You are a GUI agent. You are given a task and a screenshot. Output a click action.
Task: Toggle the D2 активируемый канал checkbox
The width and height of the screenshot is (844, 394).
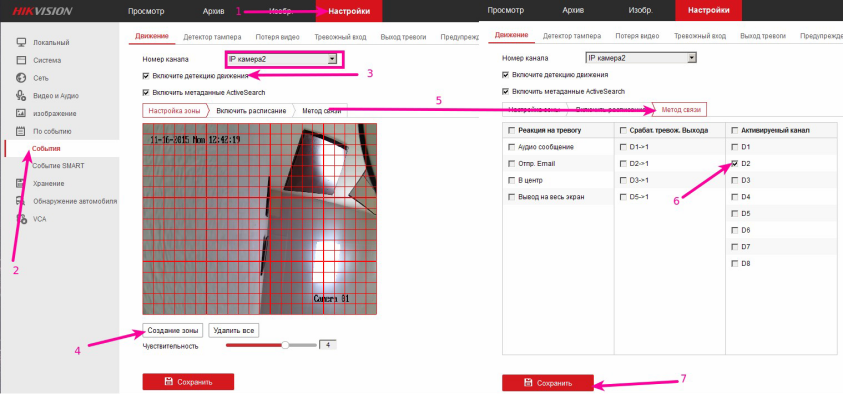pyautogui.click(x=735, y=164)
